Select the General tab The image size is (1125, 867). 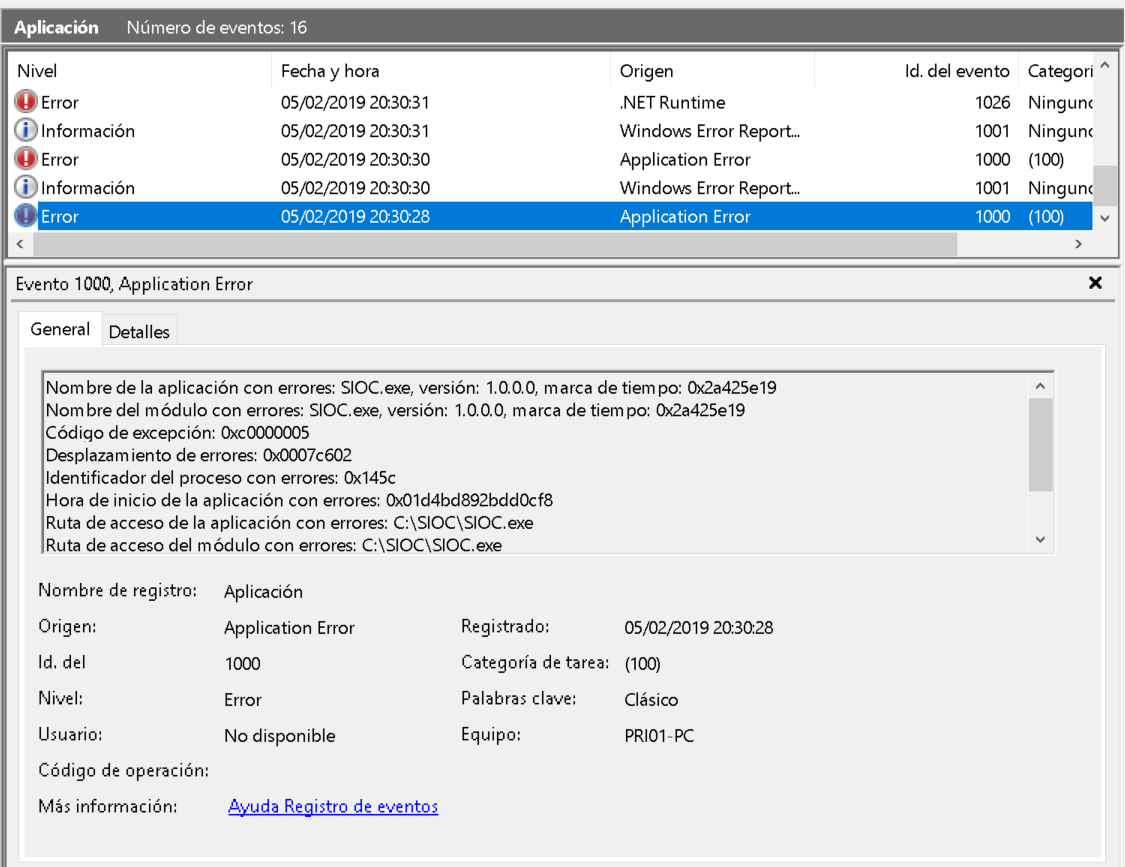[60, 329]
